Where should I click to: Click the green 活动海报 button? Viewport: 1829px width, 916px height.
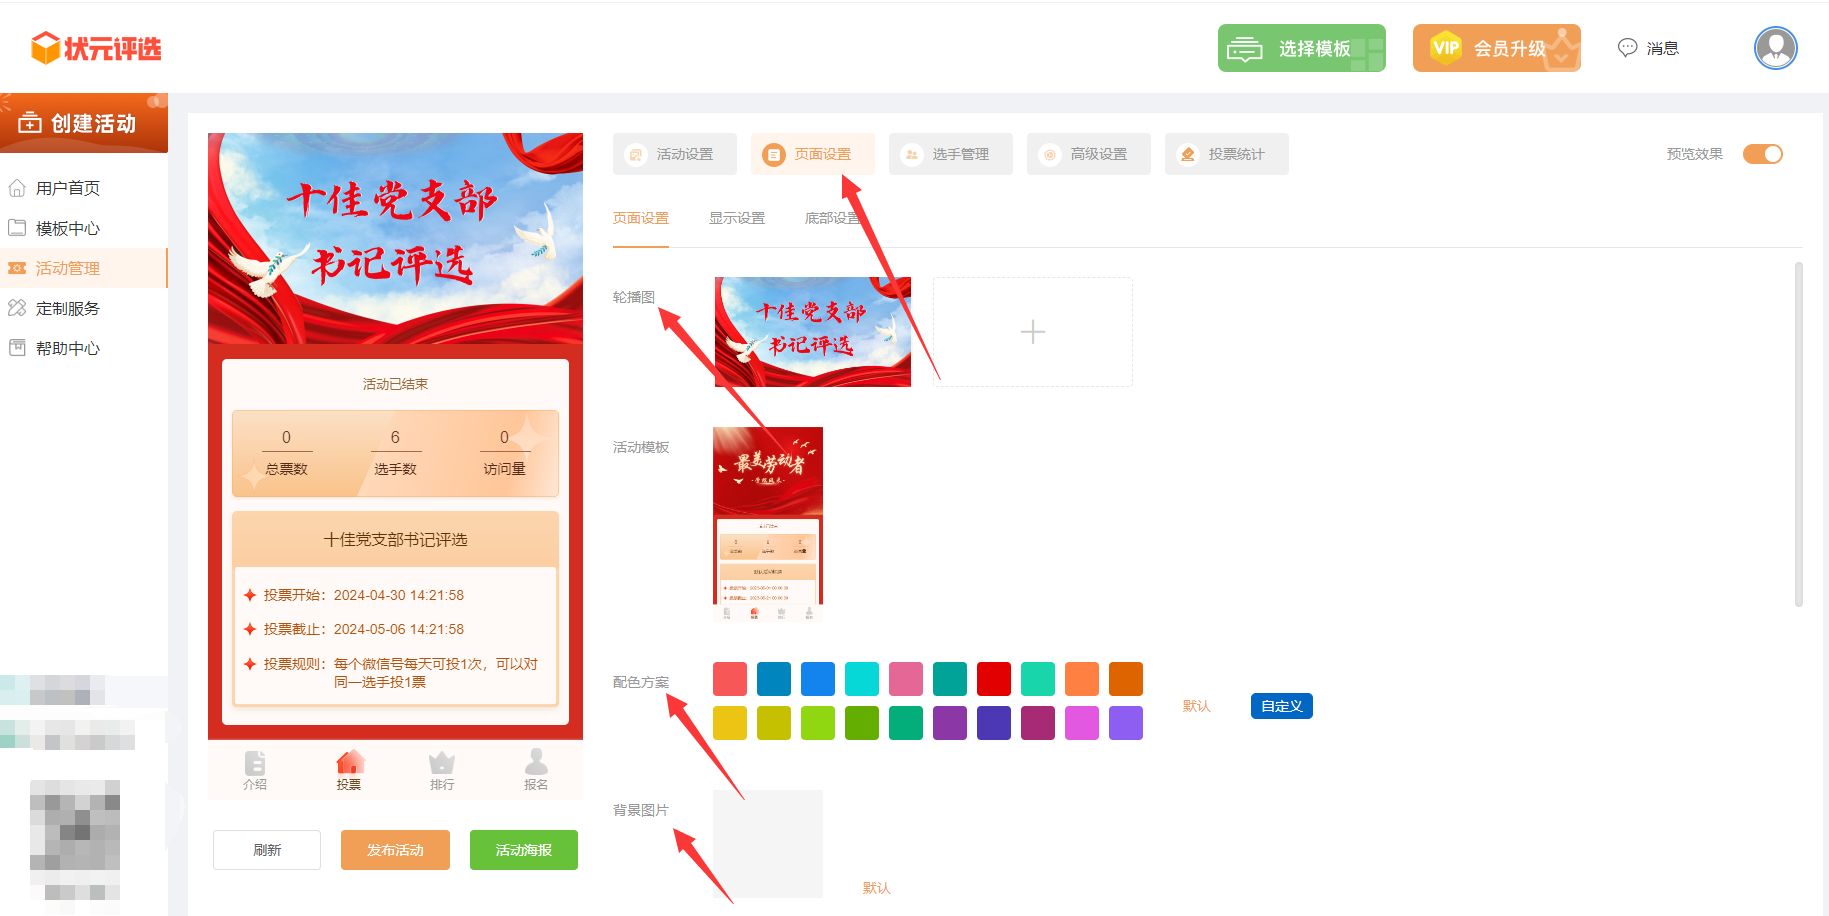coord(524,850)
